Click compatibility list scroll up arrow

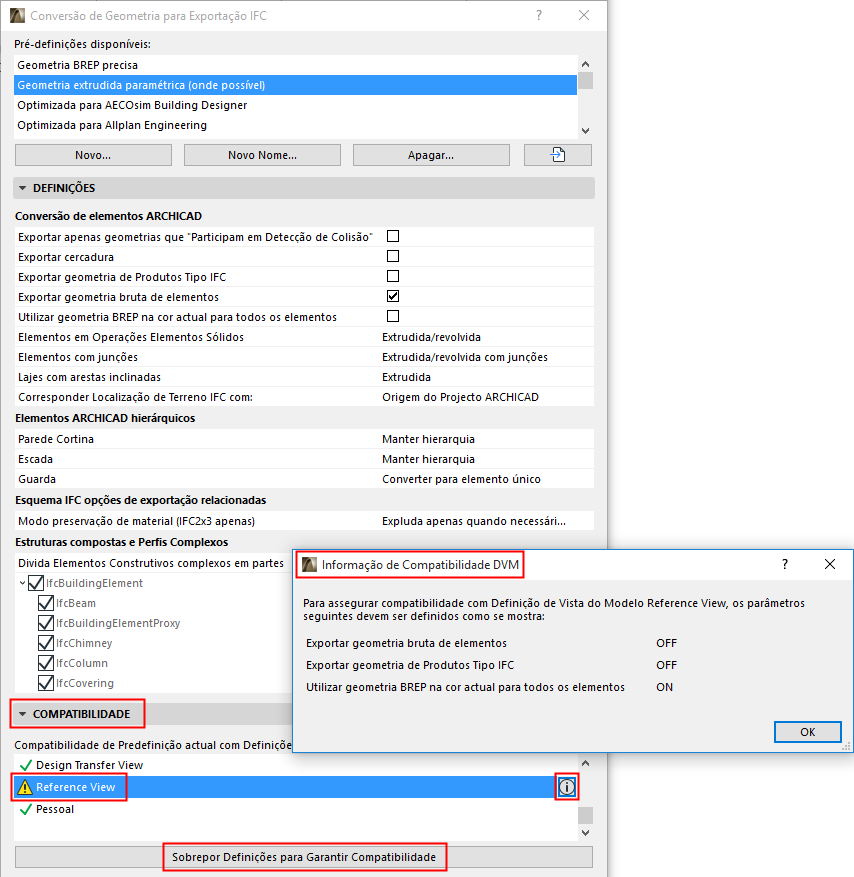(x=586, y=763)
